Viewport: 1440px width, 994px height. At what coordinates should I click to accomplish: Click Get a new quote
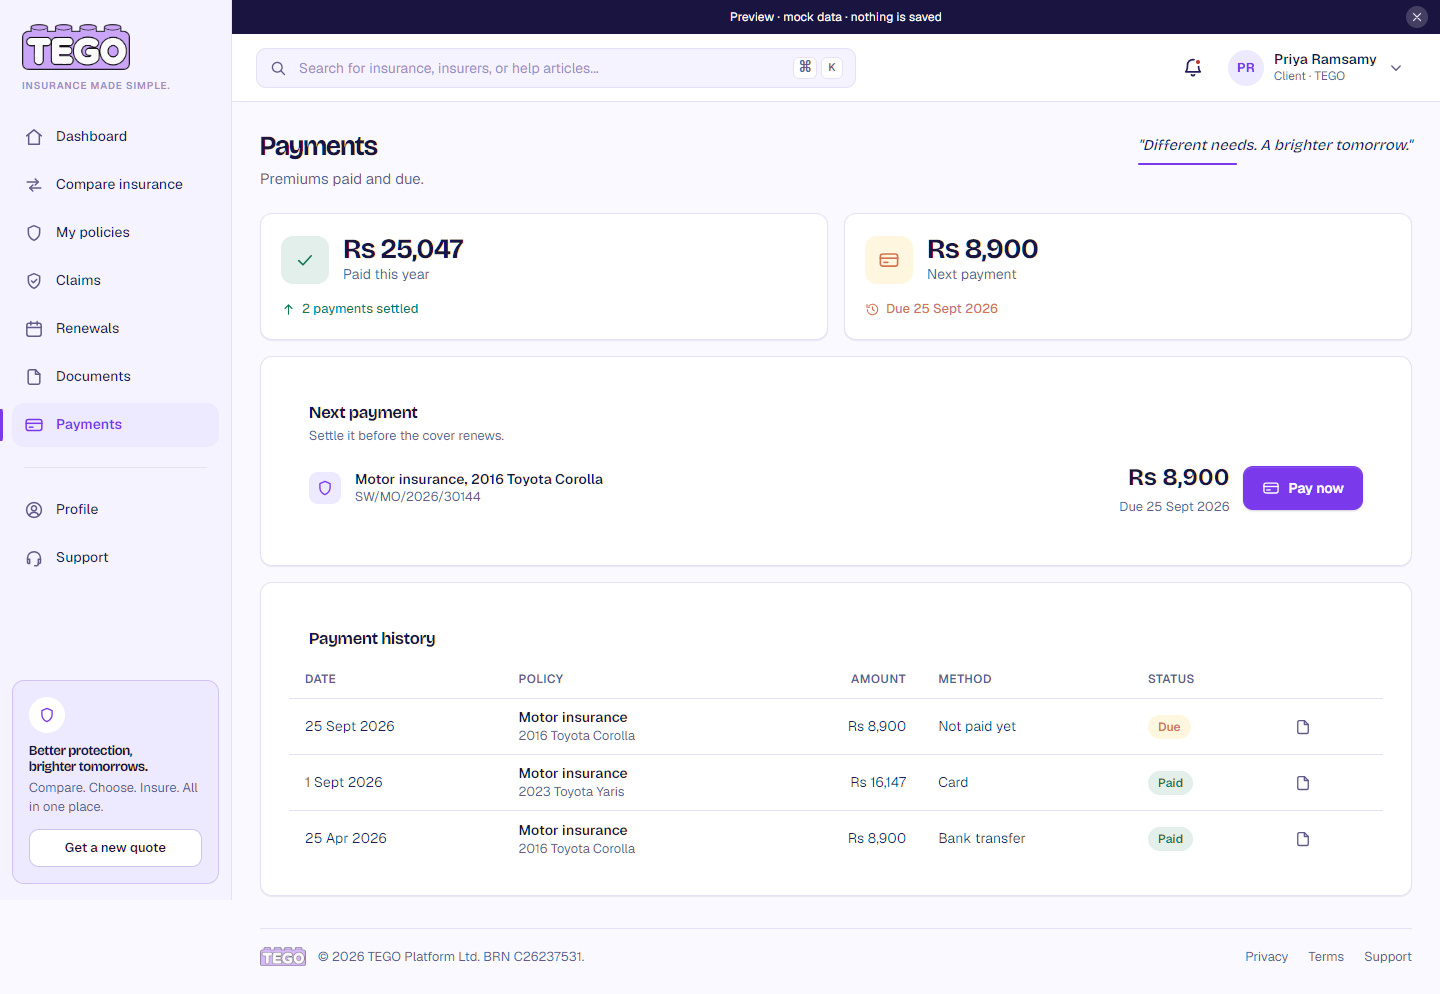tap(115, 848)
